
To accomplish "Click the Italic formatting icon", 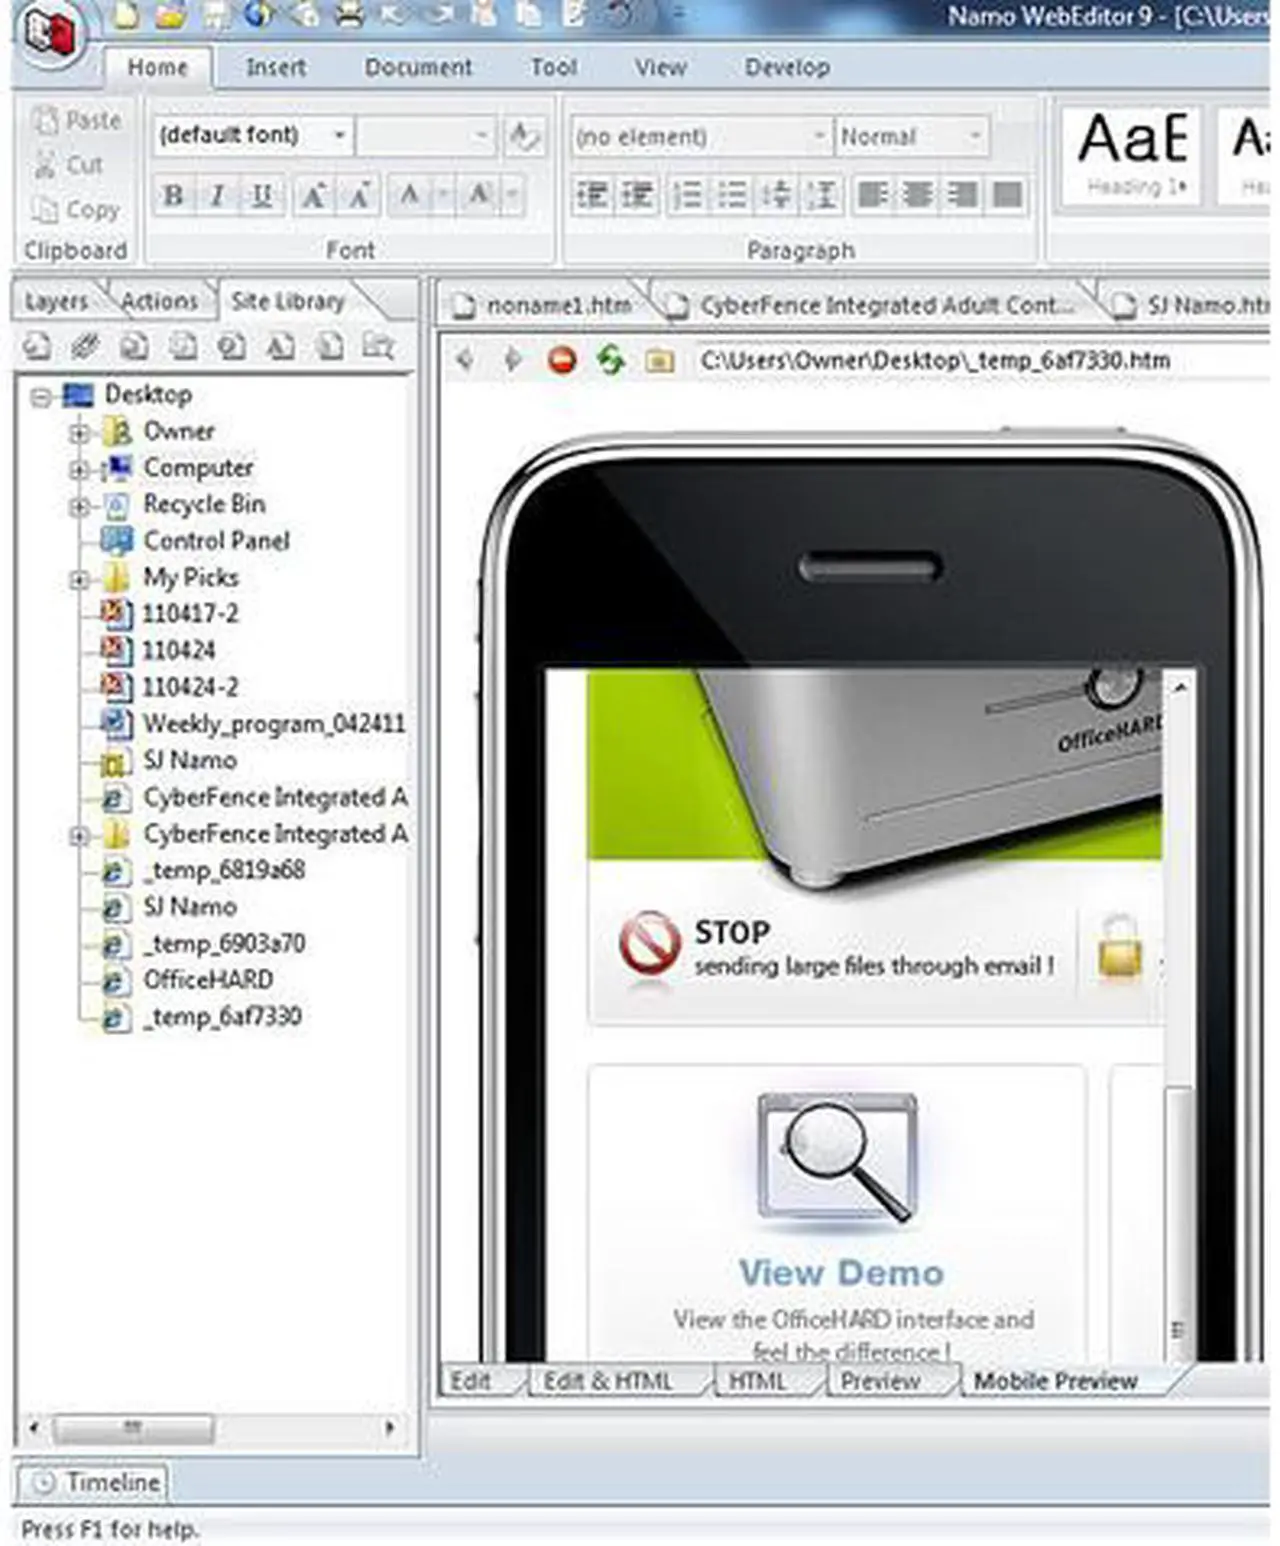I will [217, 195].
